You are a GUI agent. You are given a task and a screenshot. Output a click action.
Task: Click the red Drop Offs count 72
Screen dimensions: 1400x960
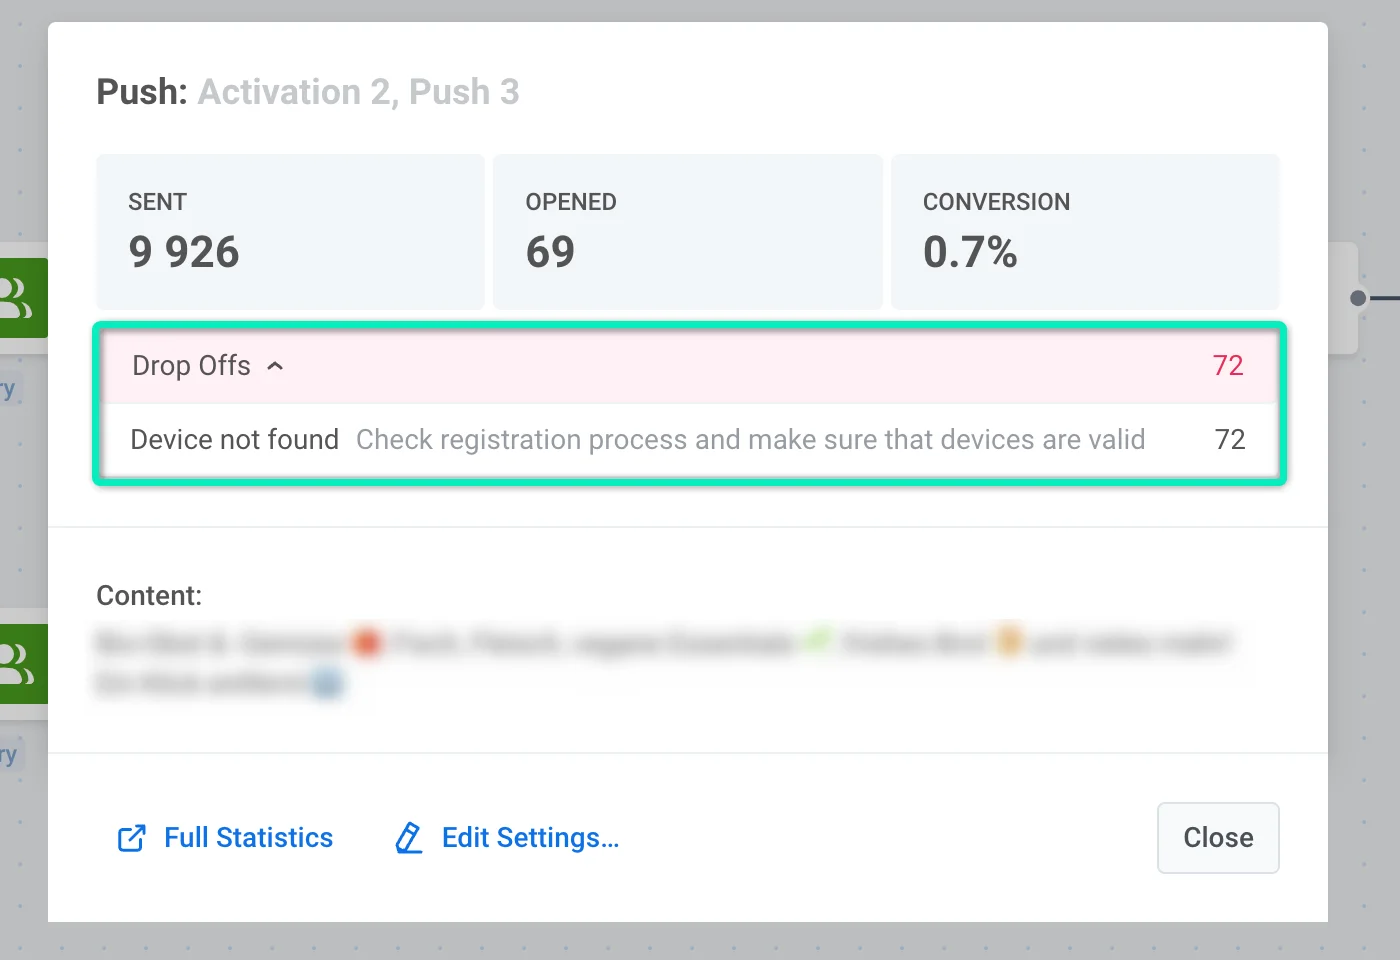[1228, 366]
